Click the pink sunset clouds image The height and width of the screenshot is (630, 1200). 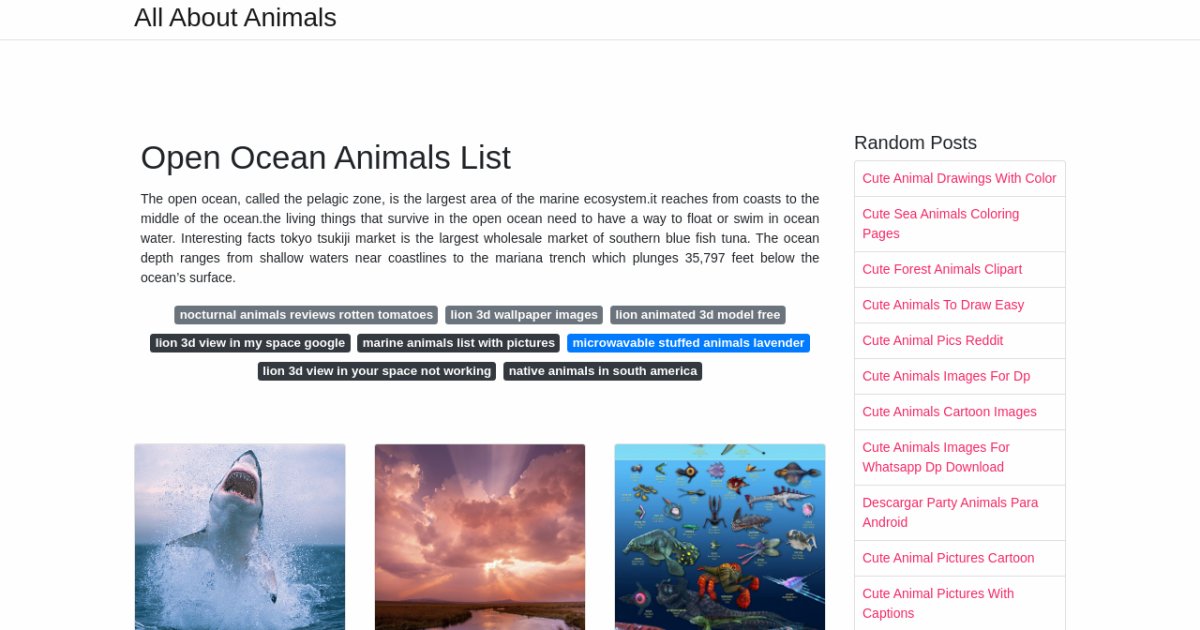(x=480, y=537)
